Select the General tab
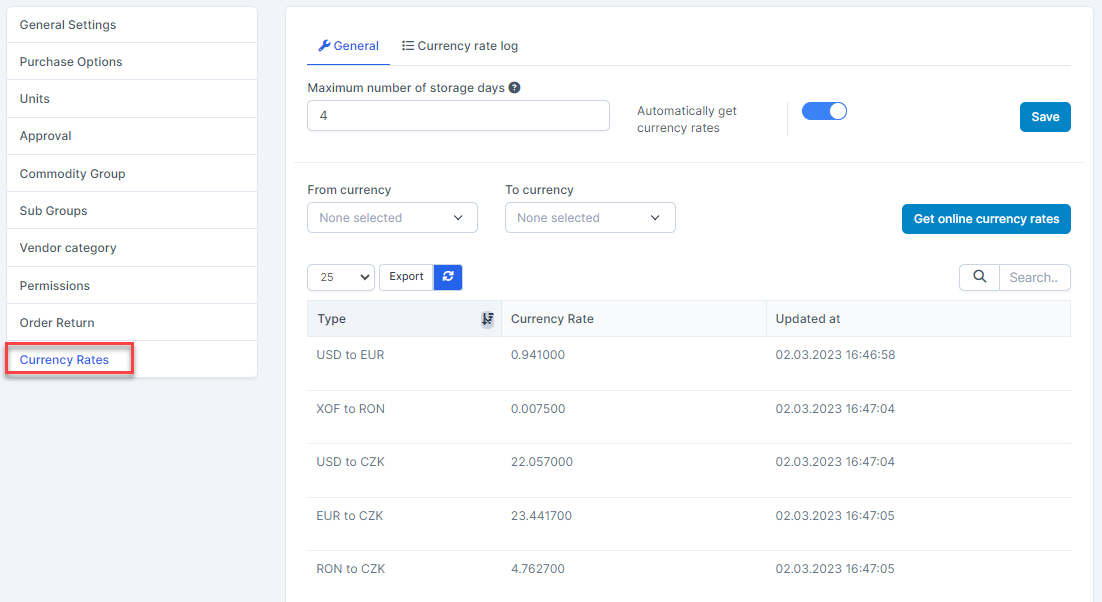Screen dimensions: 1102x602 pyautogui.click(x=348, y=46)
